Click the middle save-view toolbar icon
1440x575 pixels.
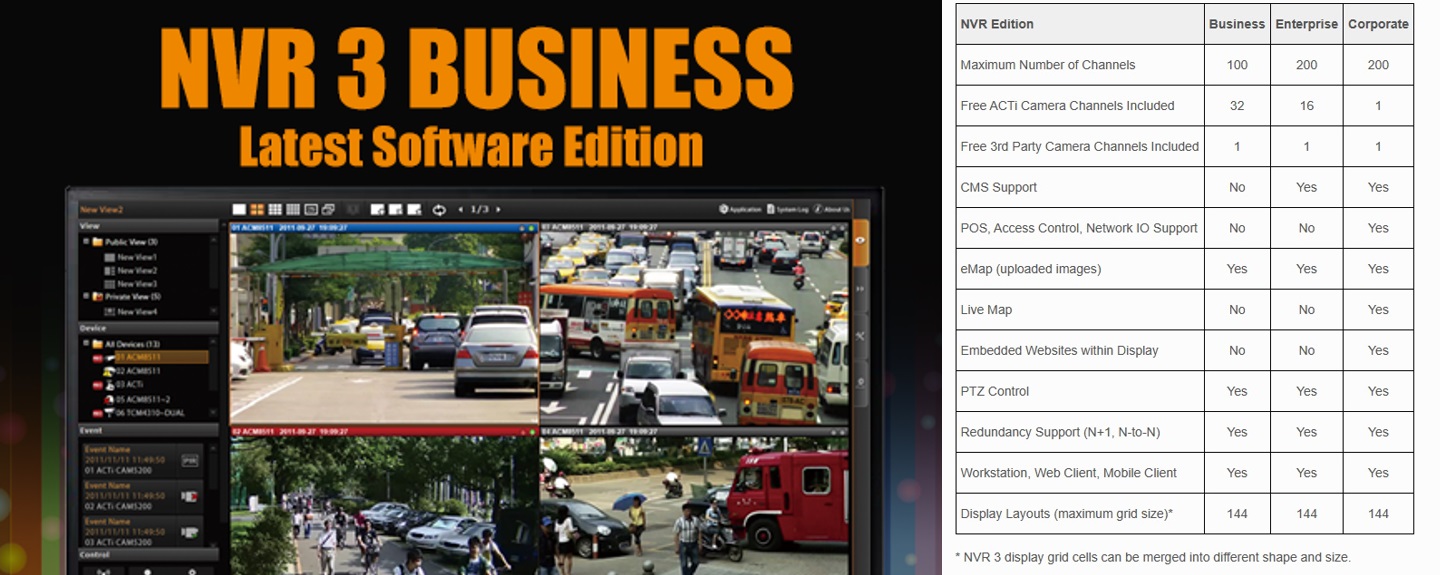396,209
